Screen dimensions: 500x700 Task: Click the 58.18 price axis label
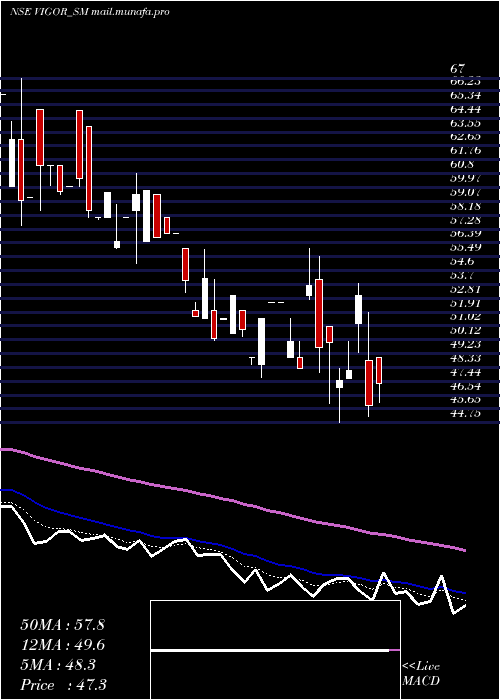465,206
